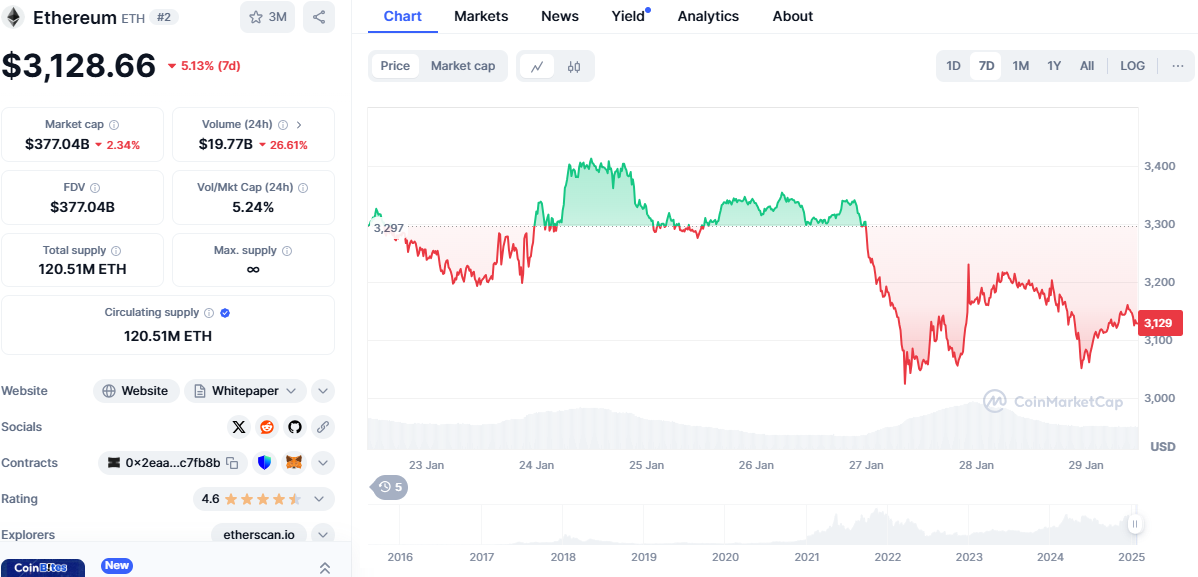Show info tooltip for Max. supply

tap(287, 251)
